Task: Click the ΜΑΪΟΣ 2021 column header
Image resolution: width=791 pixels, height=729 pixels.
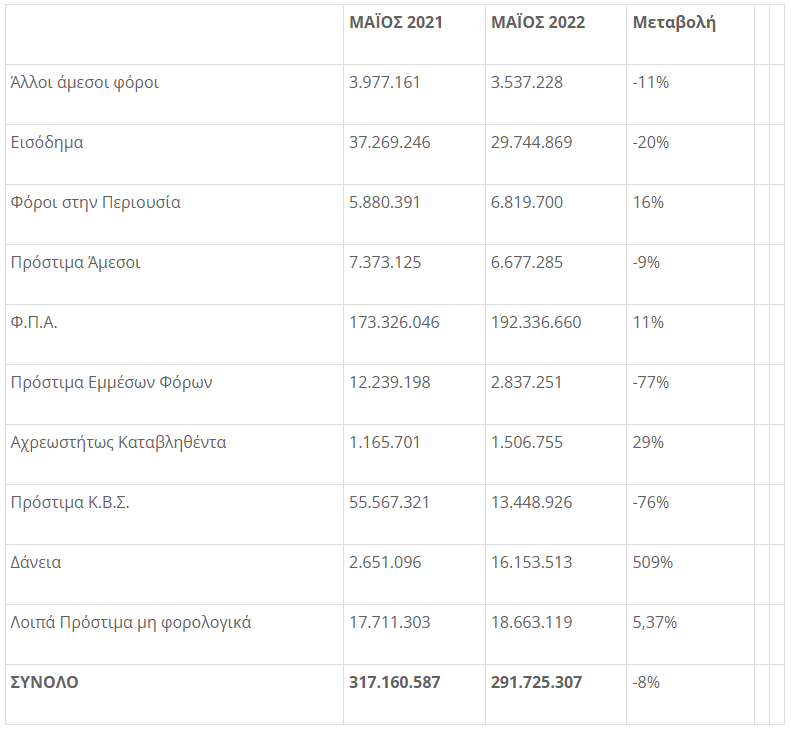Action: (x=396, y=22)
